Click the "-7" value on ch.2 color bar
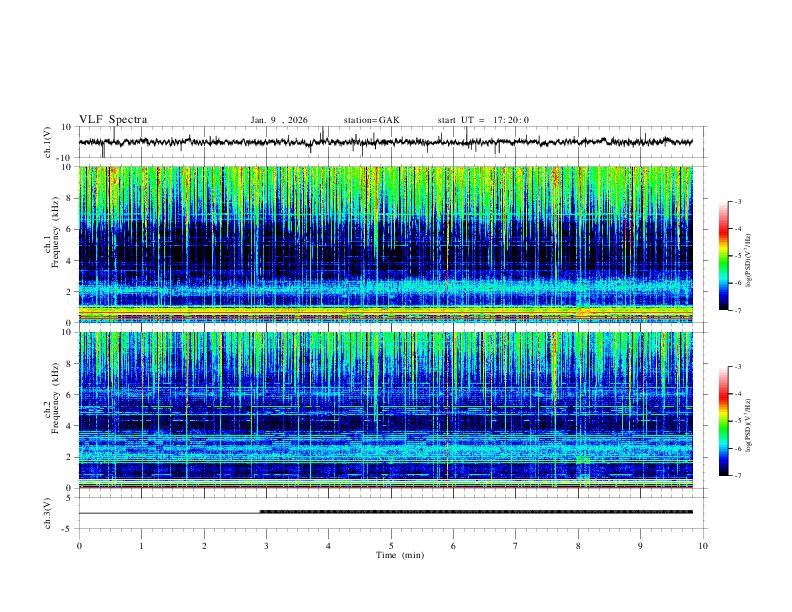Image resolution: width=792 pixels, height=612 pixels. 737,476
